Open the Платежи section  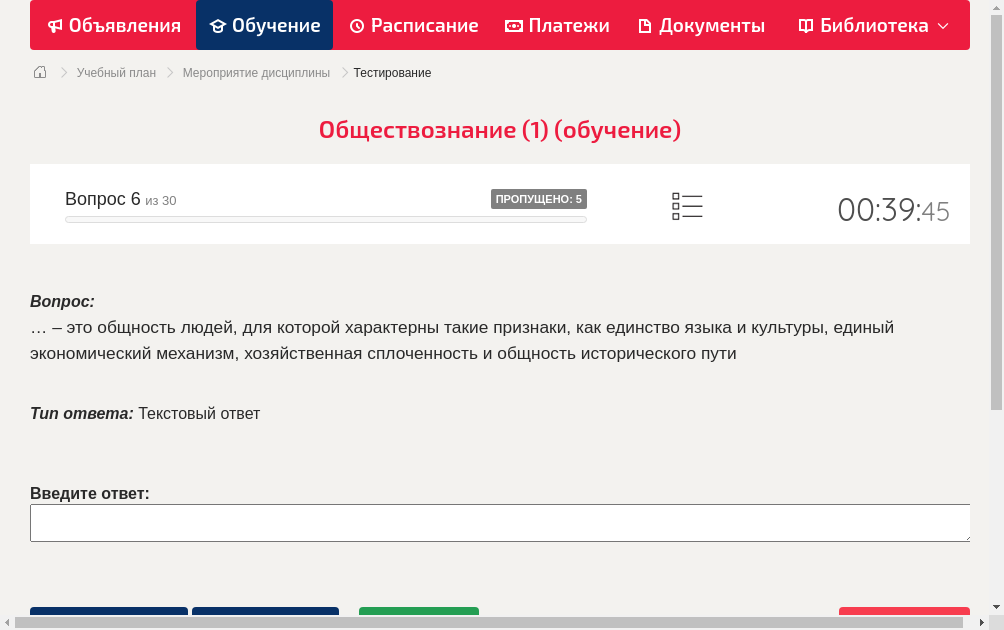point(557,25)
